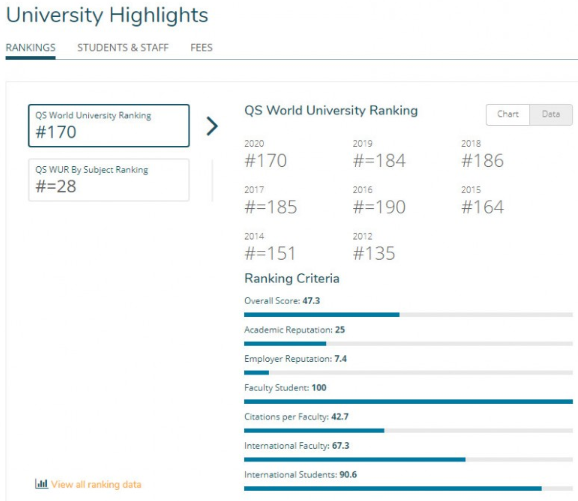Select QS World University Ranking #170 card
The width and height of the screenshot is (578, 501).
click(x=109, y=126)
